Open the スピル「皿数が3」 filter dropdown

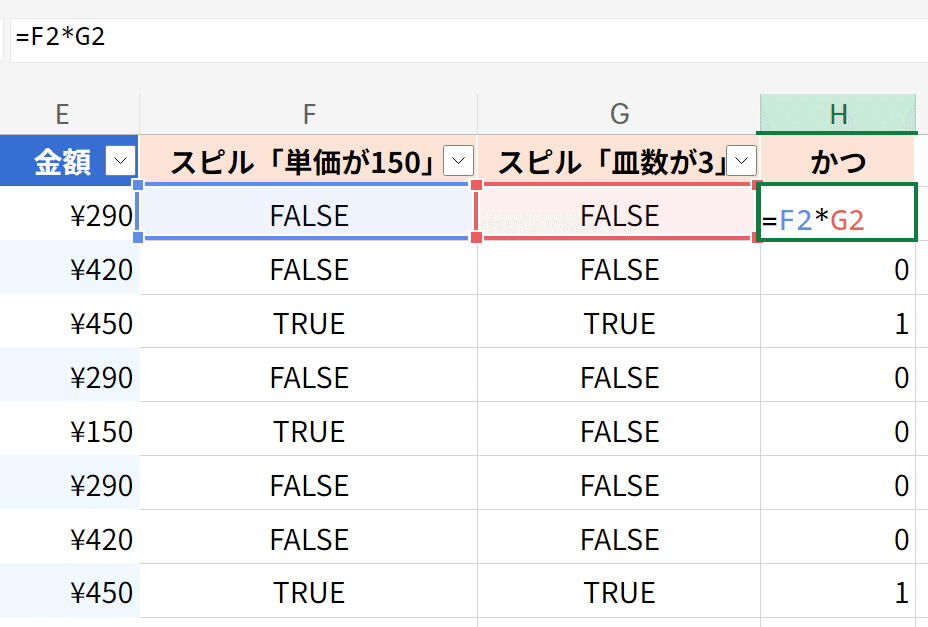[742, 160]
